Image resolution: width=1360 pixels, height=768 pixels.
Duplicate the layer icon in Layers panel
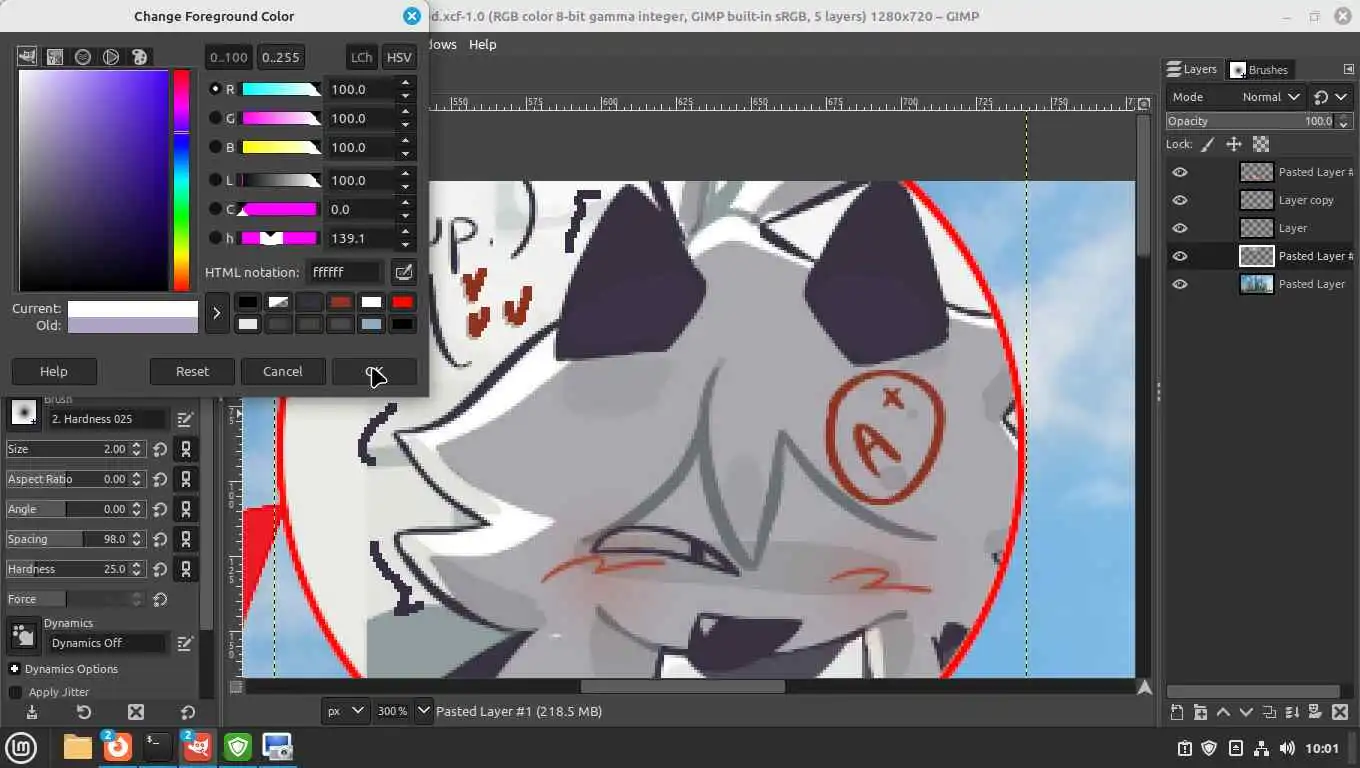(1269, 712)
